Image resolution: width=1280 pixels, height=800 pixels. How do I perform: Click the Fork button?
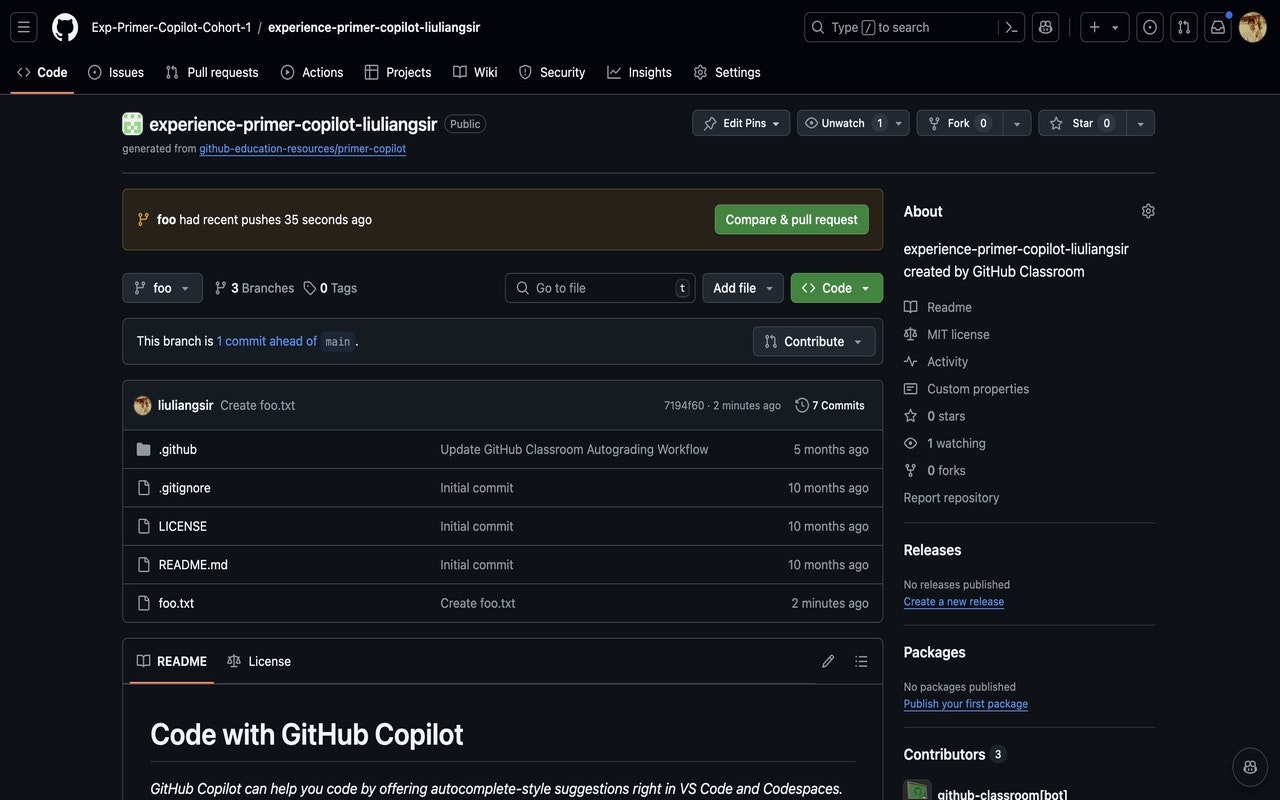click(x=959, y=123)
